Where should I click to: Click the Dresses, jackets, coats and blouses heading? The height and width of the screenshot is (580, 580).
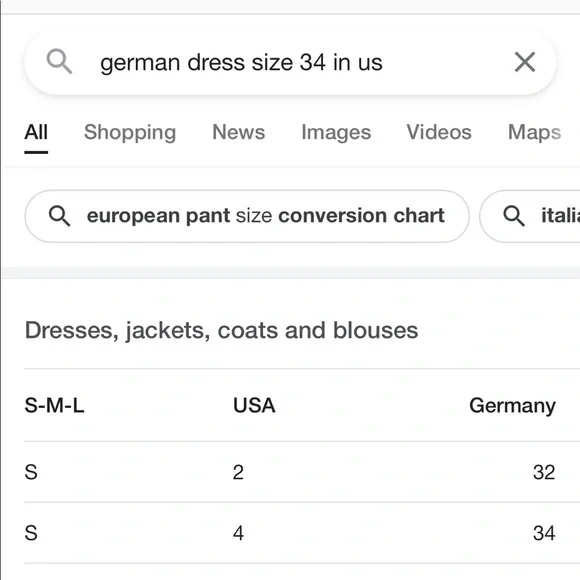click(221, 330)
